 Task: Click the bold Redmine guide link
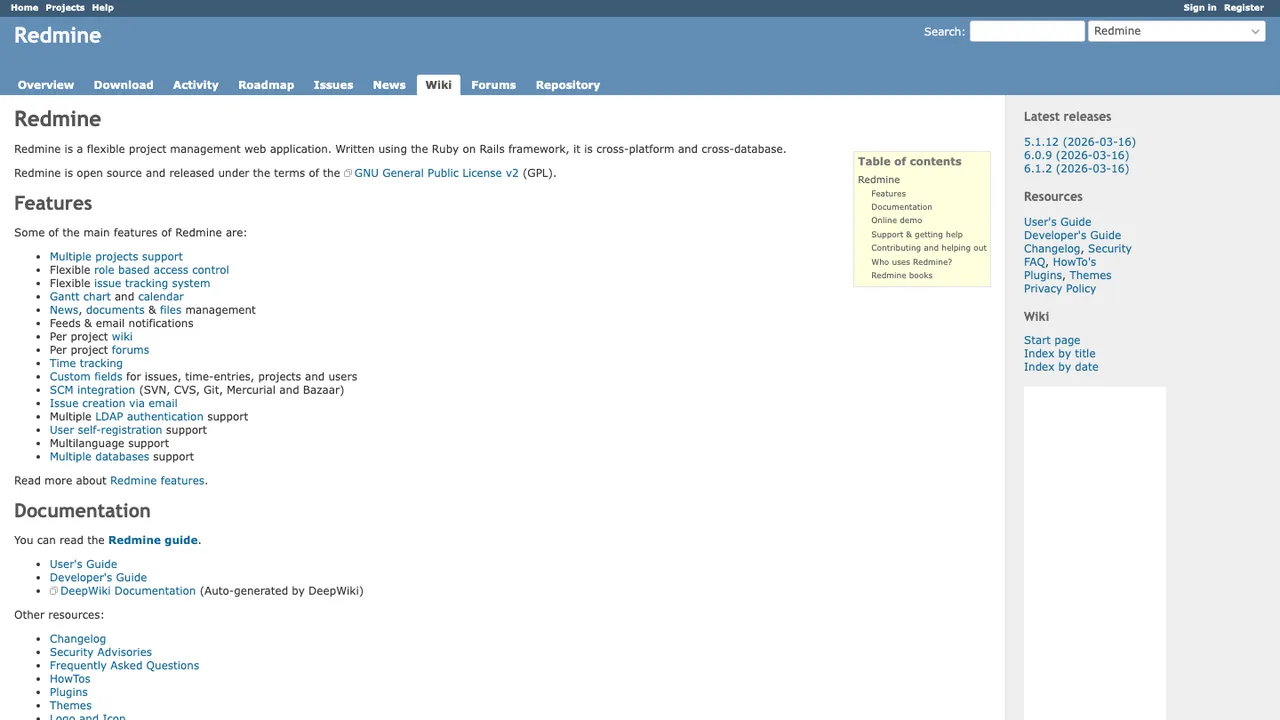153,540
